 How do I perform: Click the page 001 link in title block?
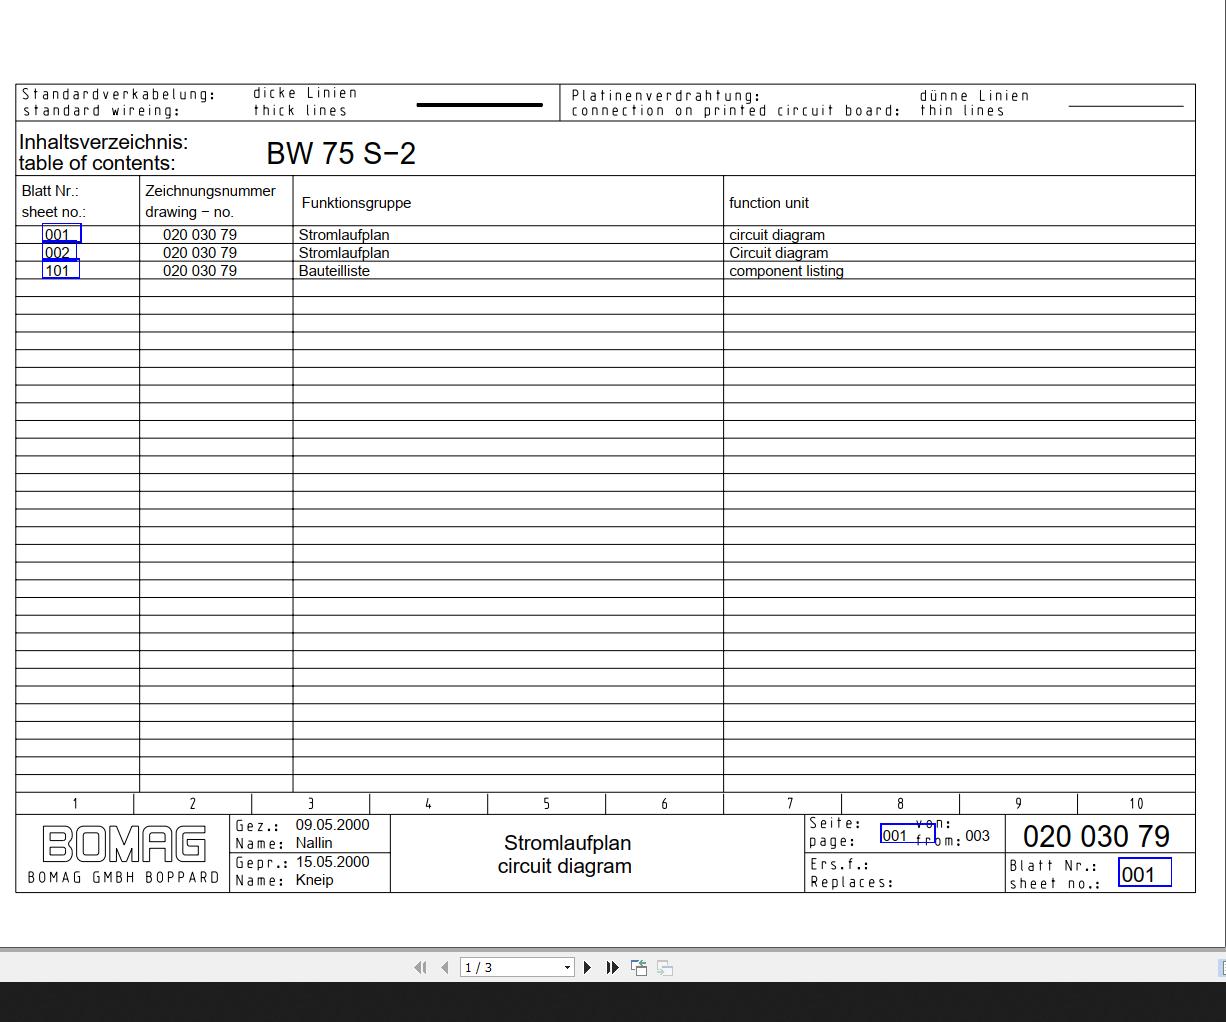(907, 834)
